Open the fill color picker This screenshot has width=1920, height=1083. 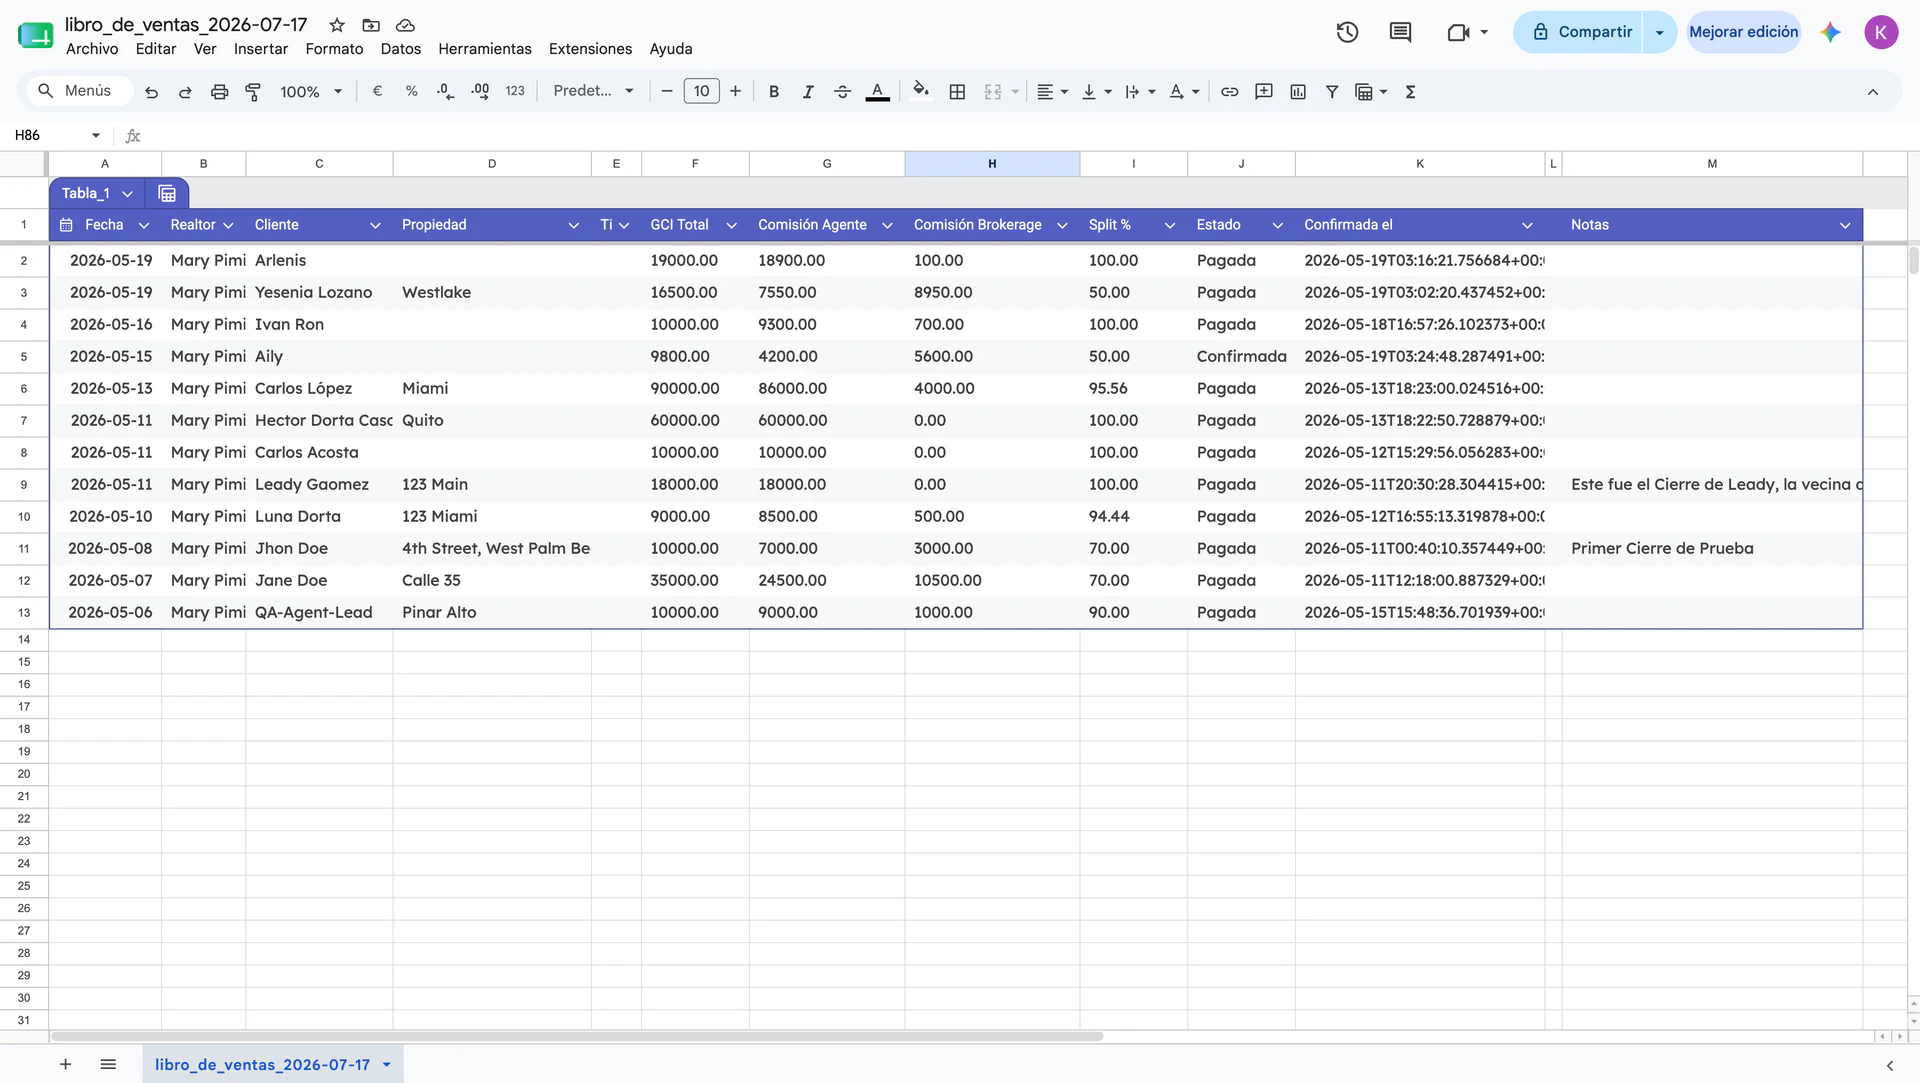click(x=921, y=91)
